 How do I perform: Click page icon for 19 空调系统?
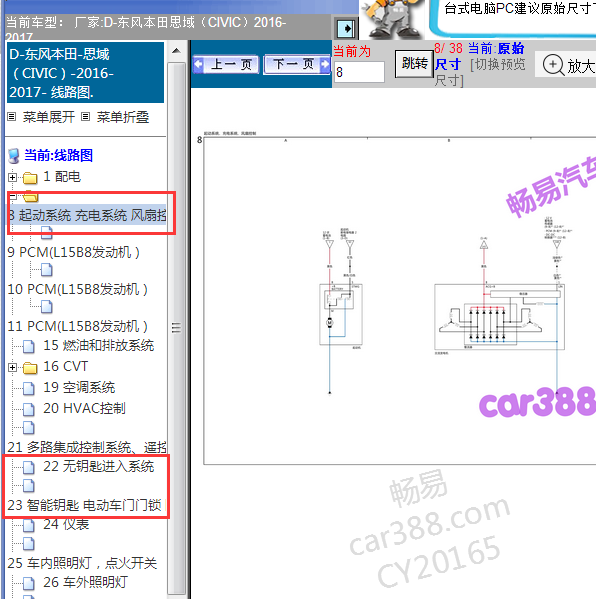(x=29, y=389)
